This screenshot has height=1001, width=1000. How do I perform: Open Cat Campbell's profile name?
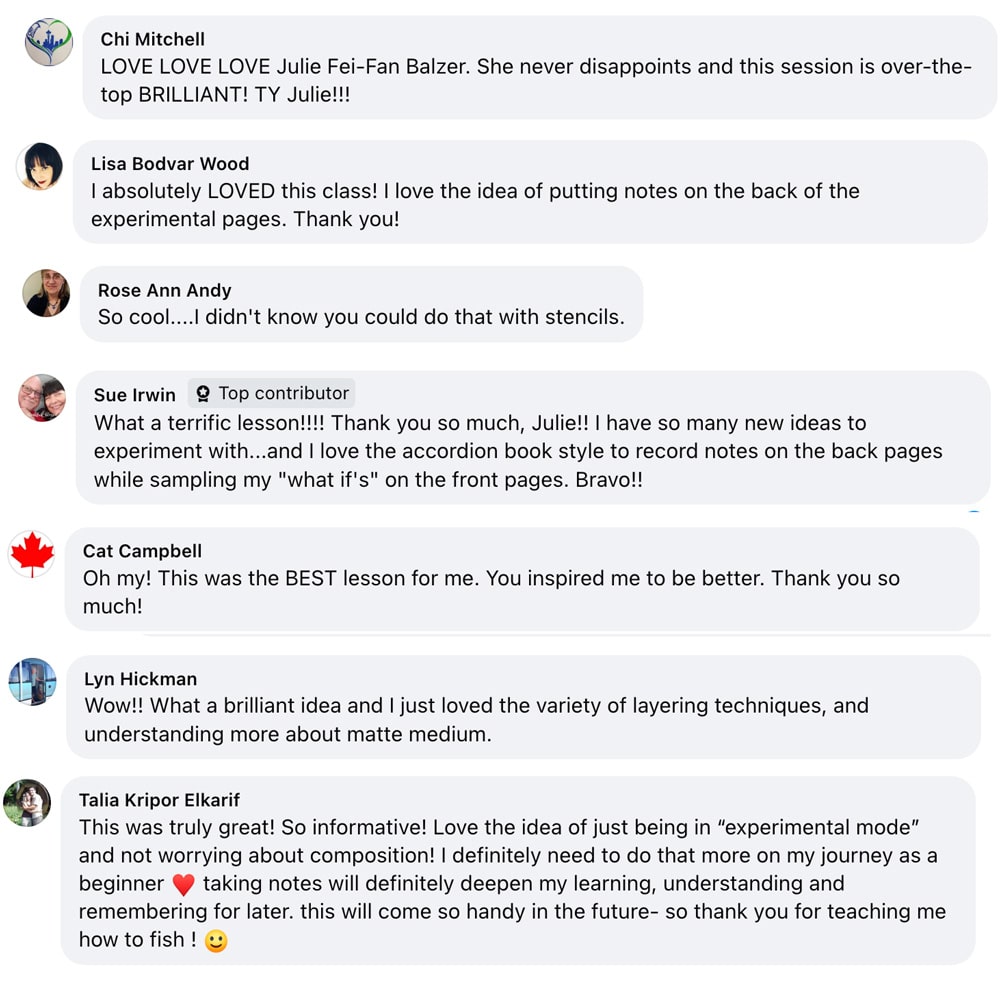tap(142, 551)
